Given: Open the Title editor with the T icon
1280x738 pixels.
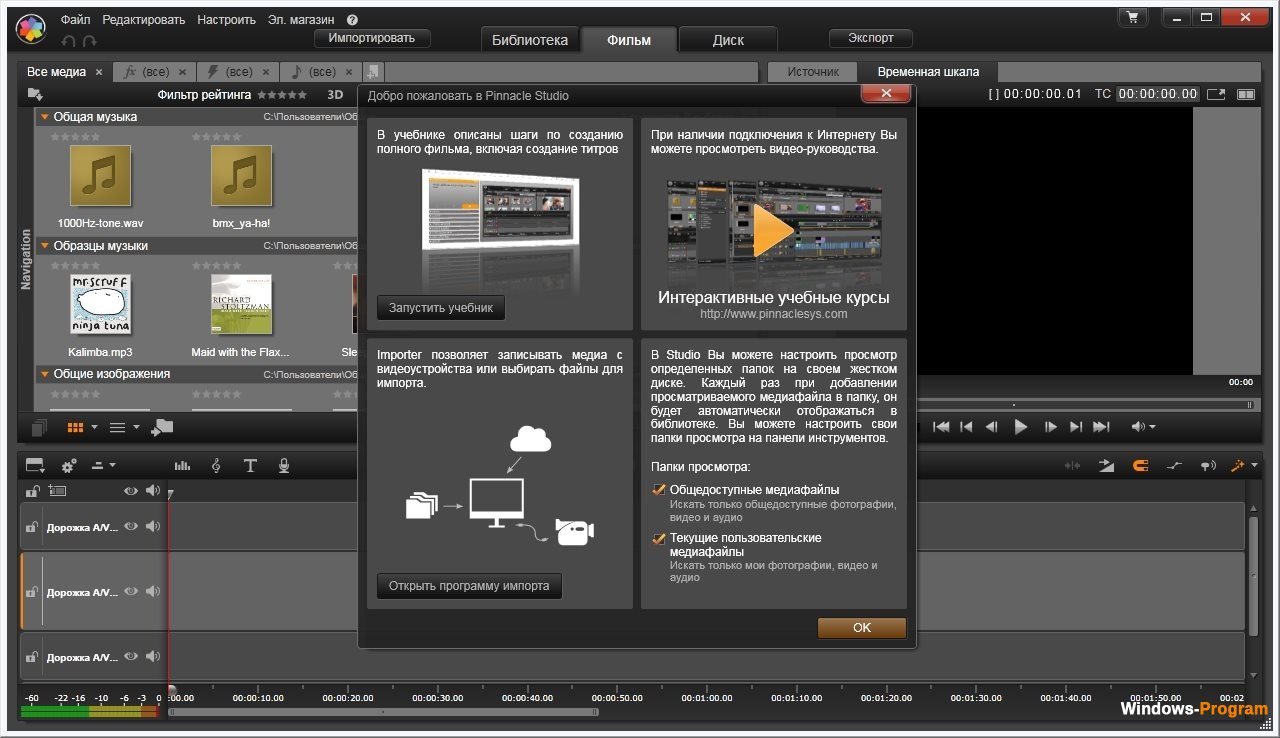Looking at the screenshot, I should (x=251, y=465).
